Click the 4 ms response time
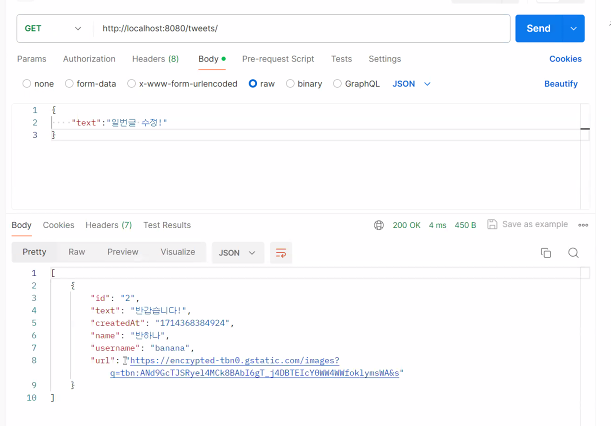The height and width of the screenshot is (426, 611). [438, 225]
